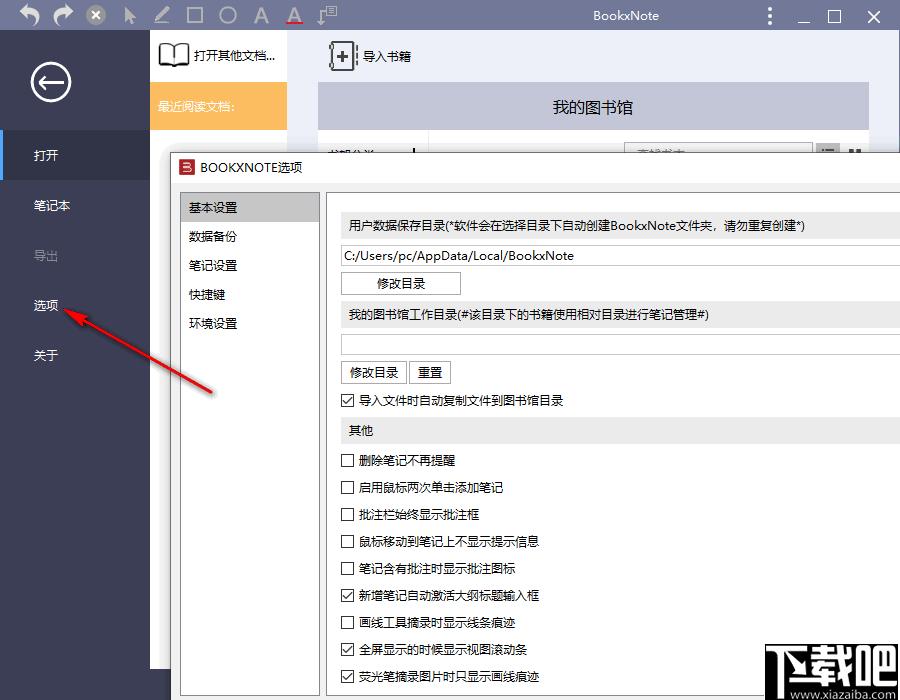
Task: Select the pointer cursor tool
Action: tap(130, 15)
